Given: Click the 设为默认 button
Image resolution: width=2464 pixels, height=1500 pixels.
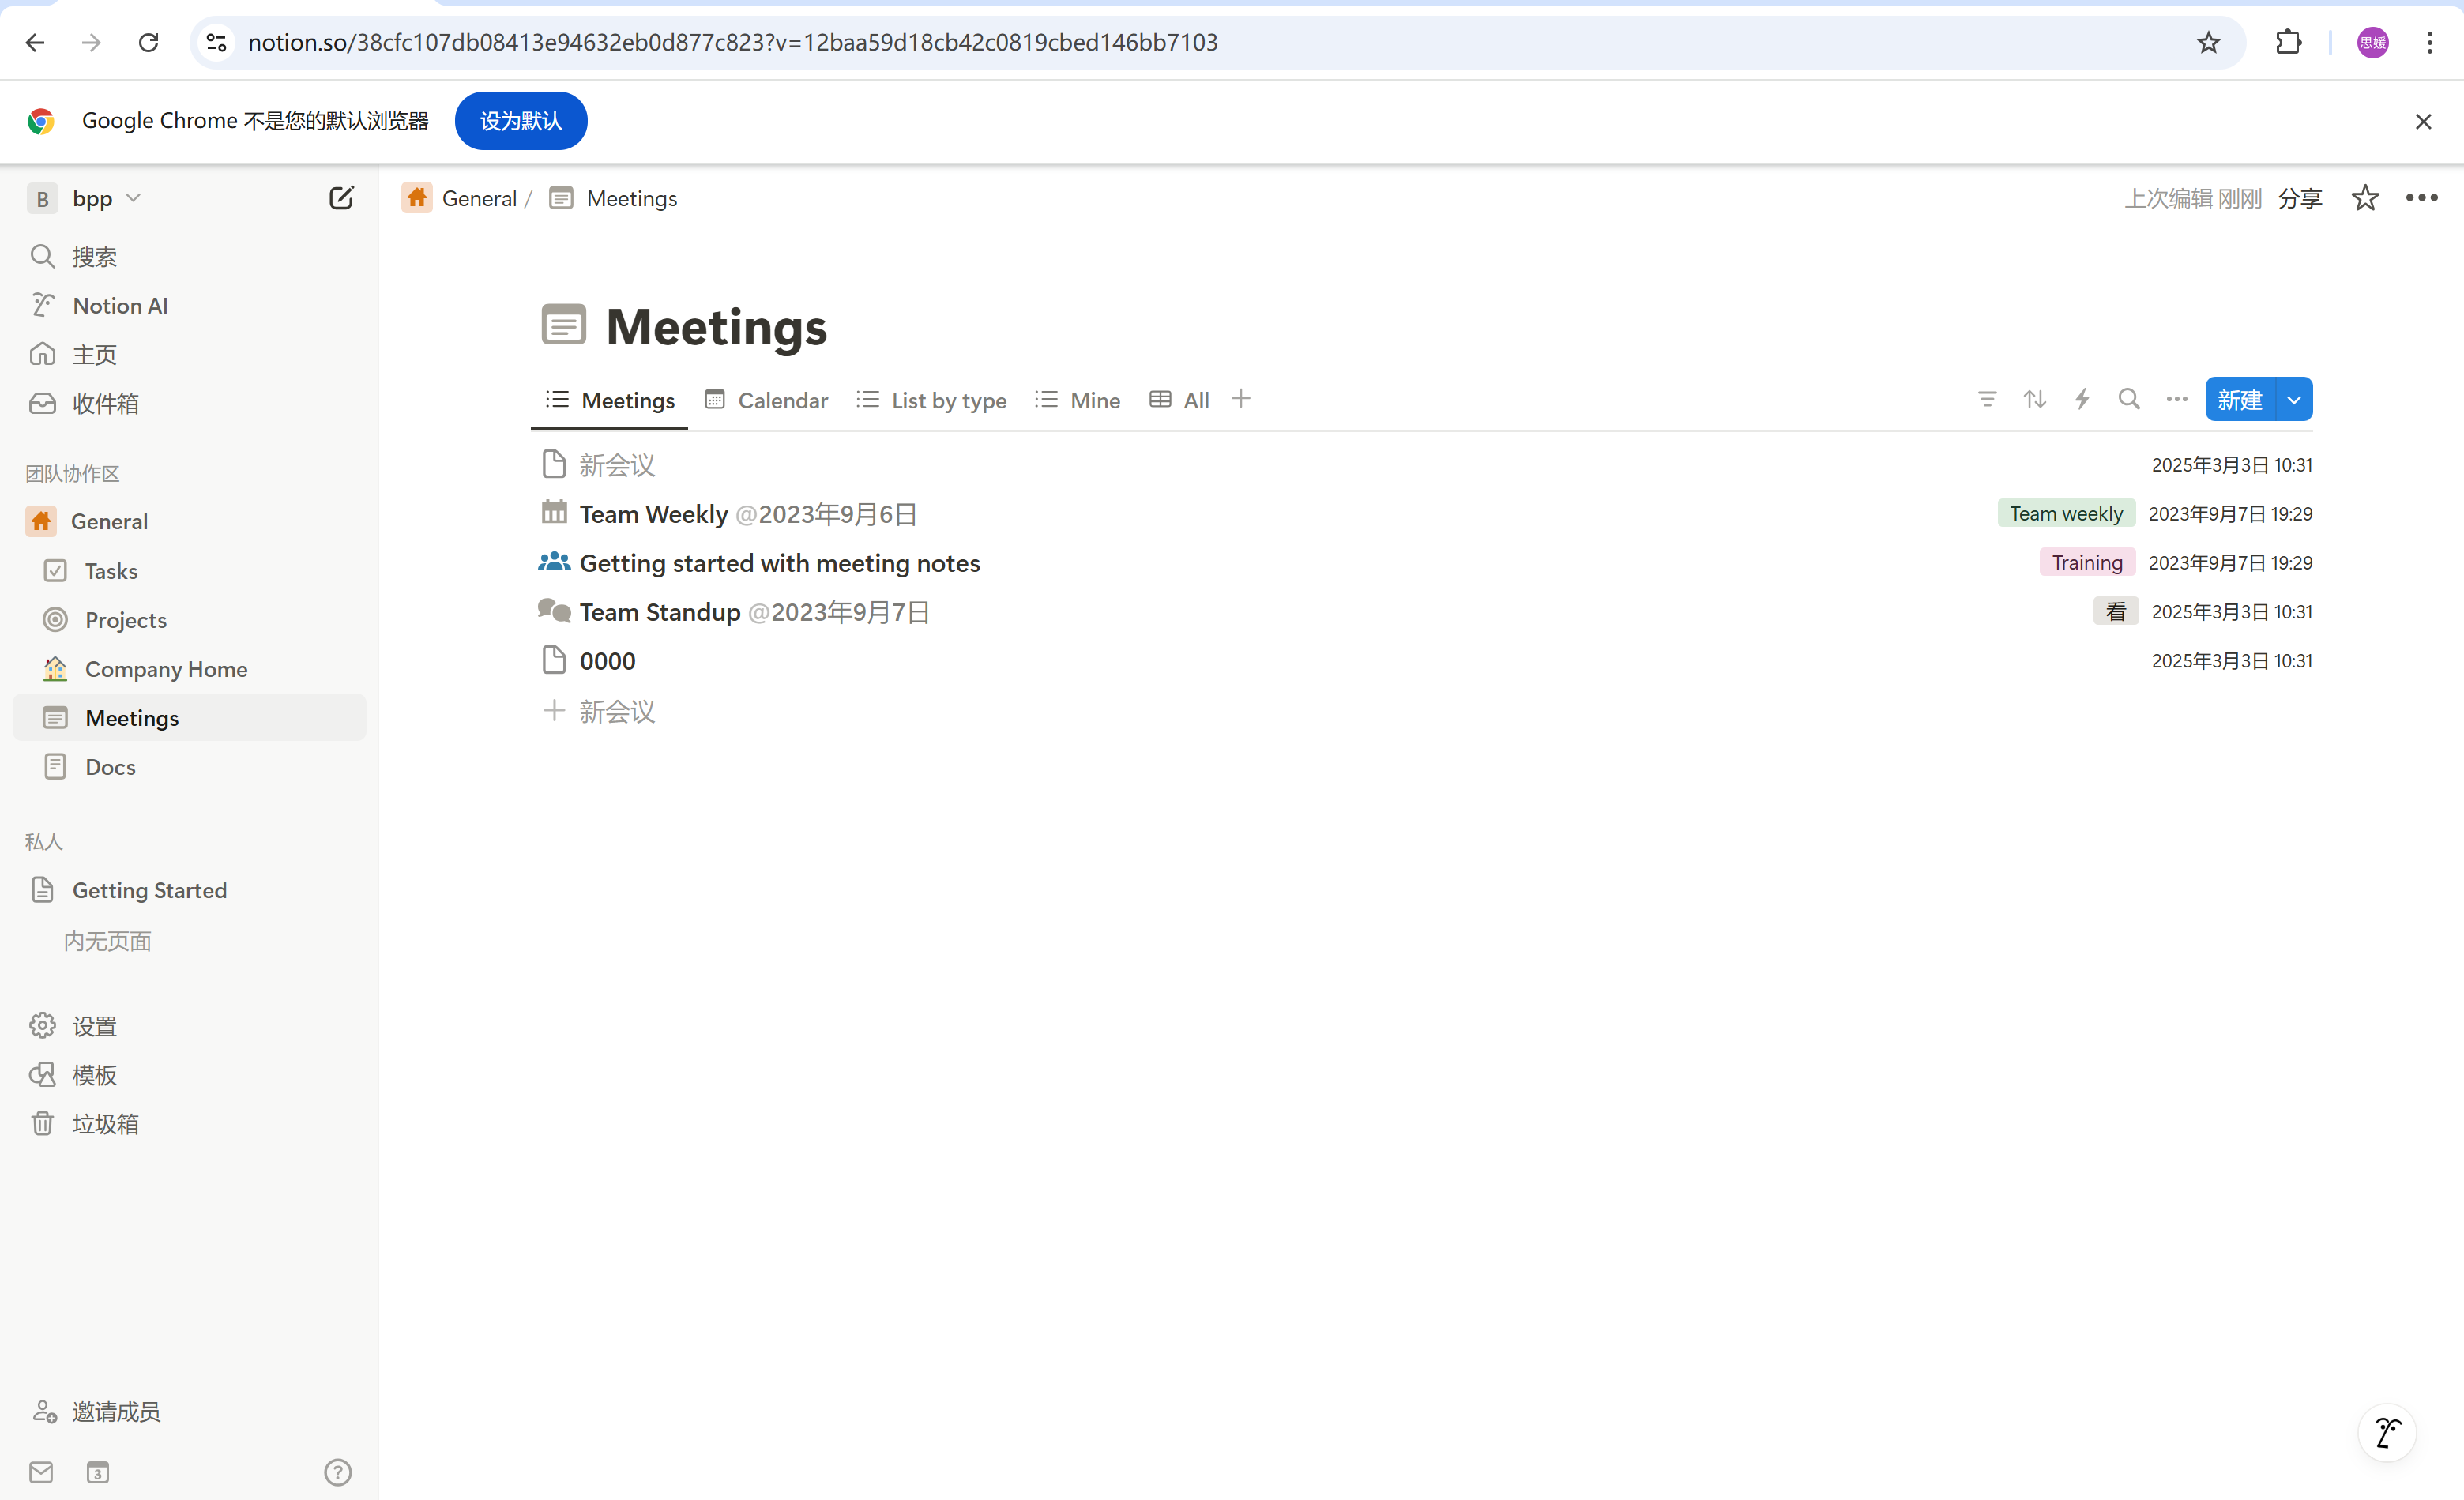Looking at the screenshot, I should 520,121.
